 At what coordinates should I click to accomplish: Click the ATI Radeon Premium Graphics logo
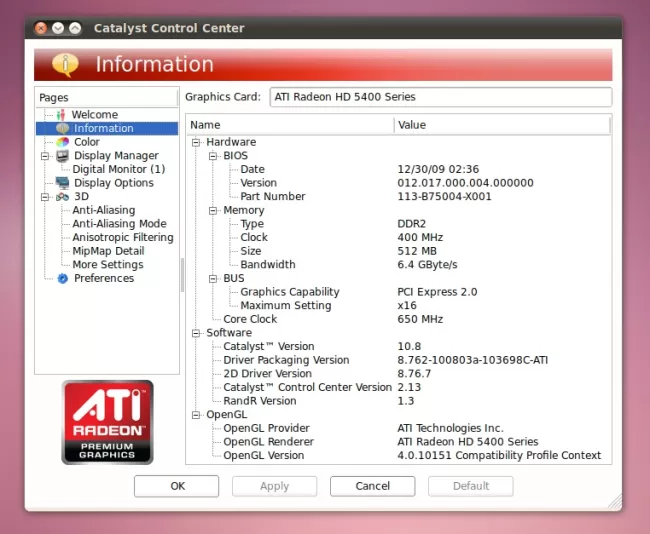coord(107,422)
